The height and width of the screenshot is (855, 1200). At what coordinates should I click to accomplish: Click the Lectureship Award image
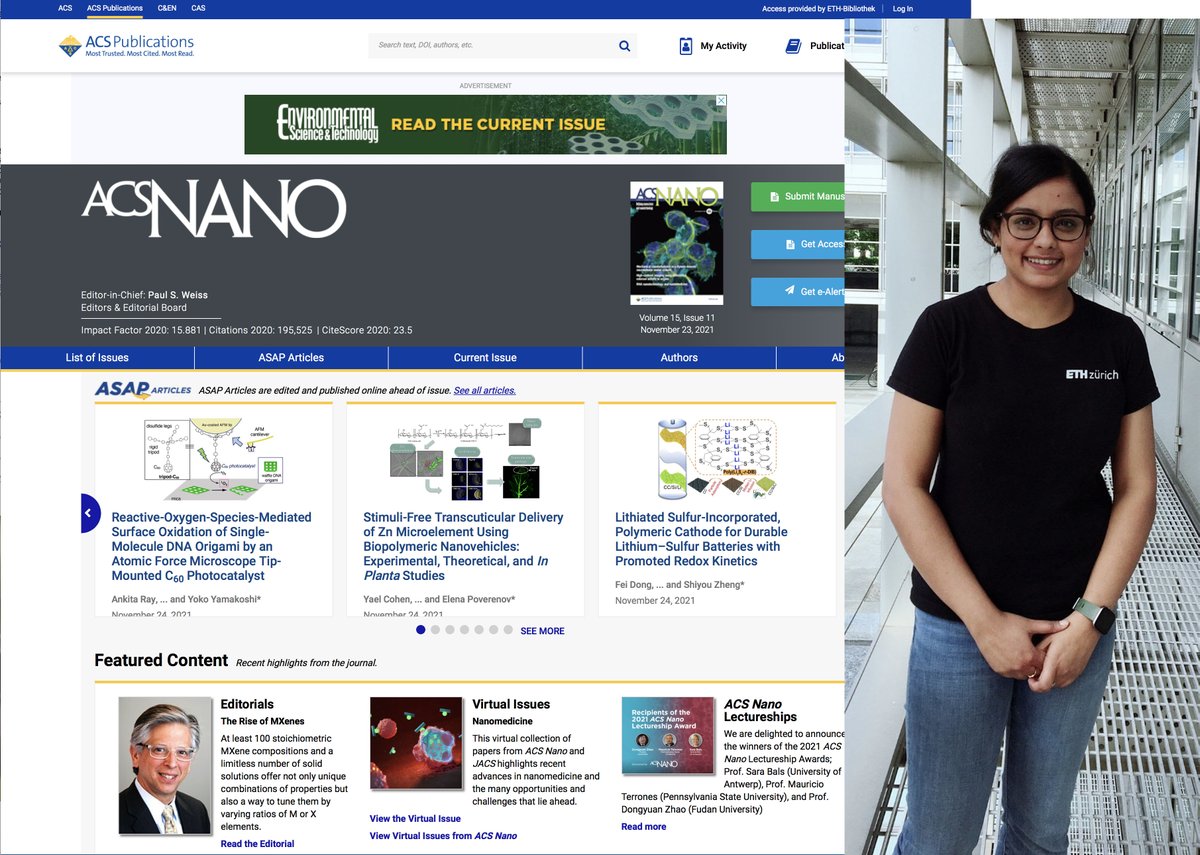(668, 736)
